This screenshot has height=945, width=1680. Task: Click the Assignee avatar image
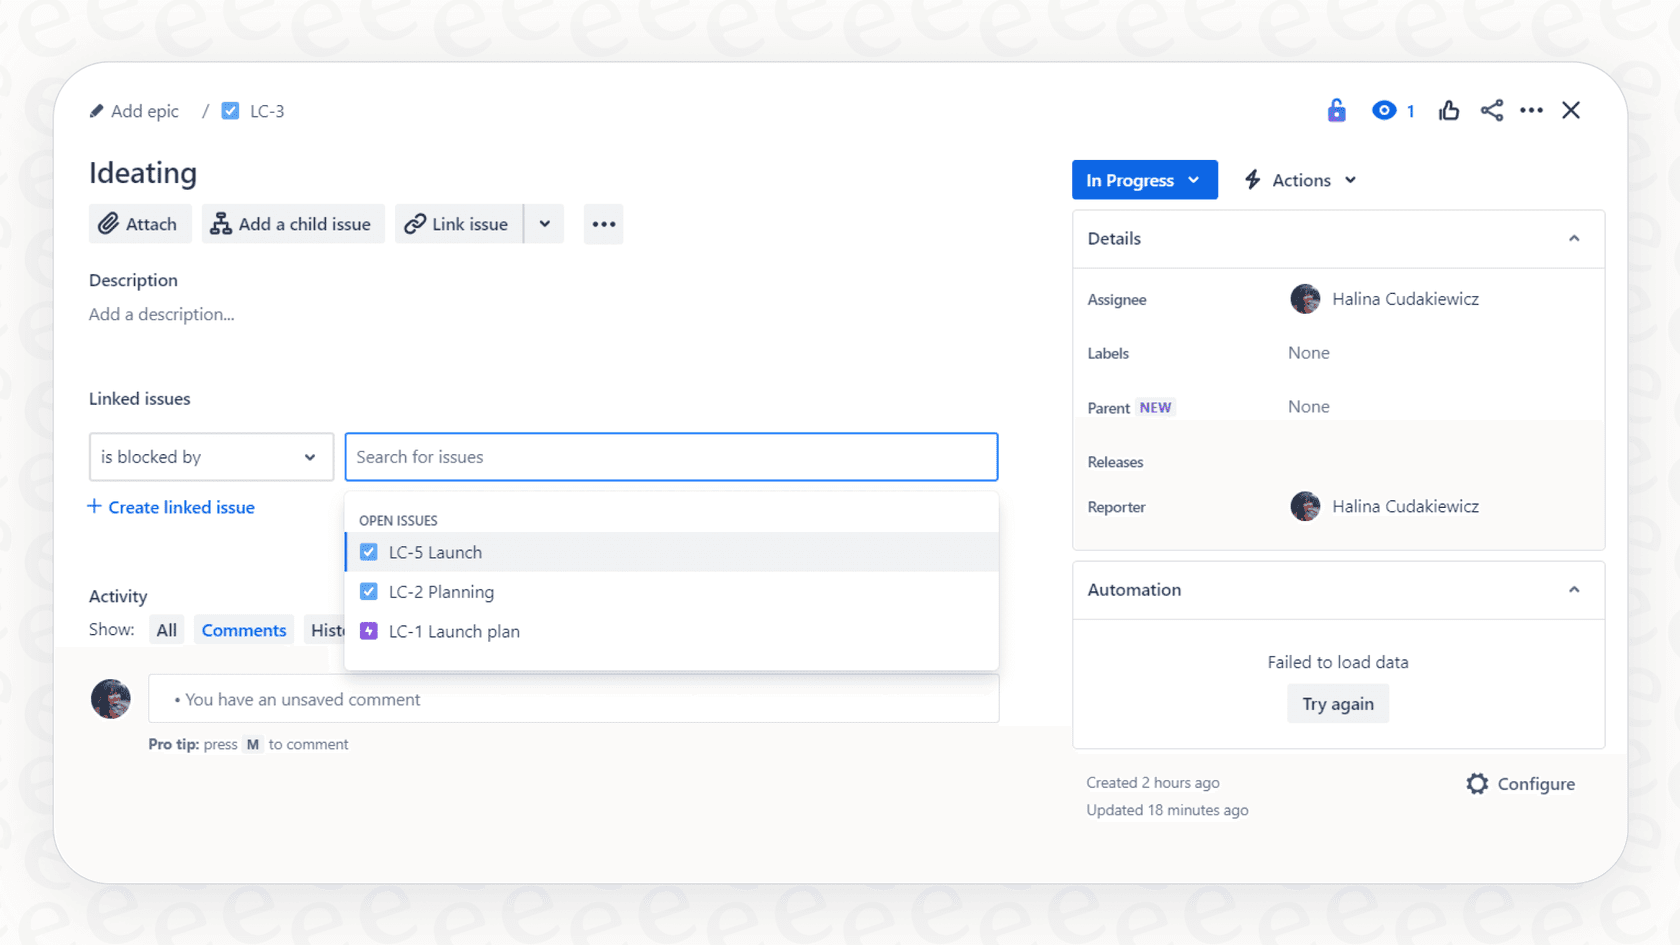1305,299
